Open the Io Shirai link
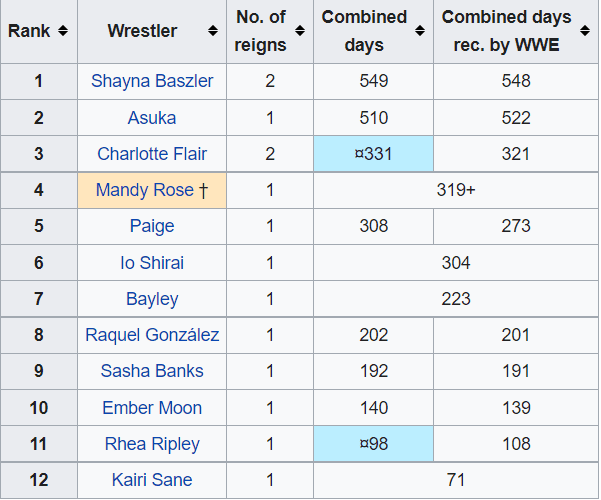 click(x=152, y=263)
